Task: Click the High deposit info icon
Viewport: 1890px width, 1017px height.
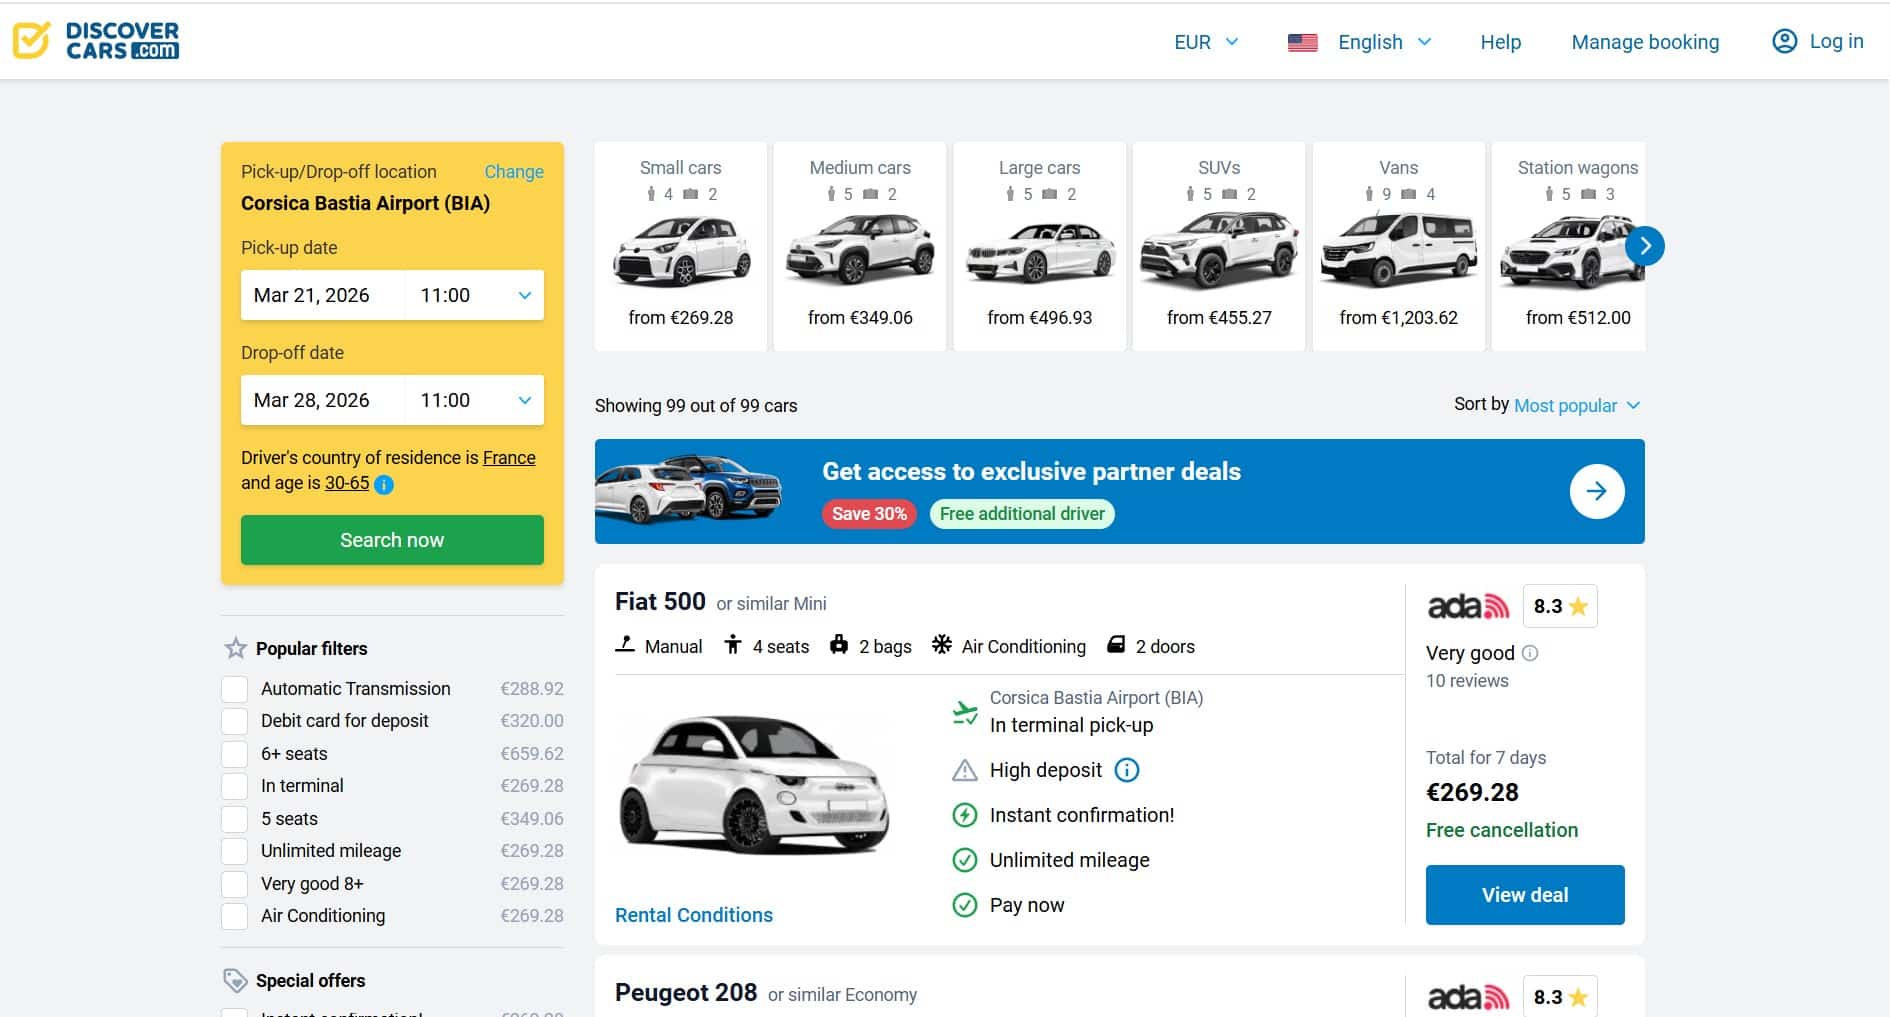Action: coord(1127,770)
